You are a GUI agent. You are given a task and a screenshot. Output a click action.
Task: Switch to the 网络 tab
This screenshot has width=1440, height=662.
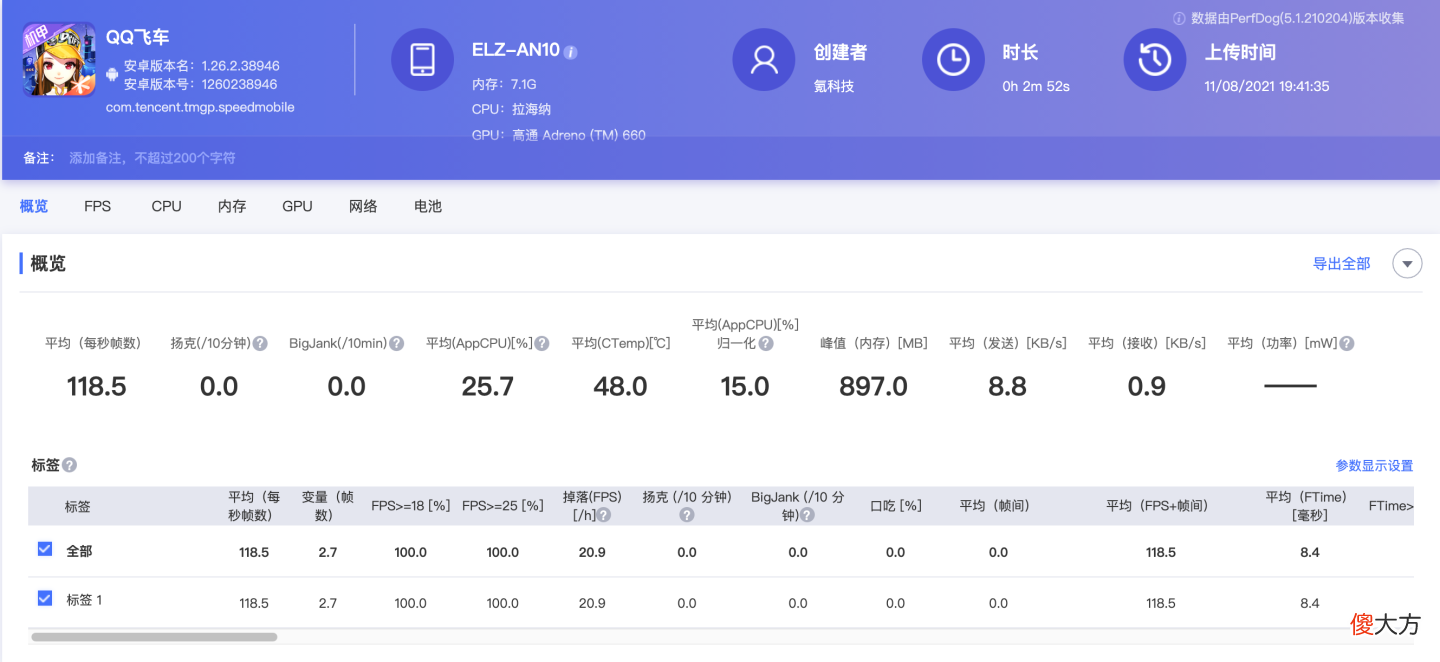tap(363, 206)
